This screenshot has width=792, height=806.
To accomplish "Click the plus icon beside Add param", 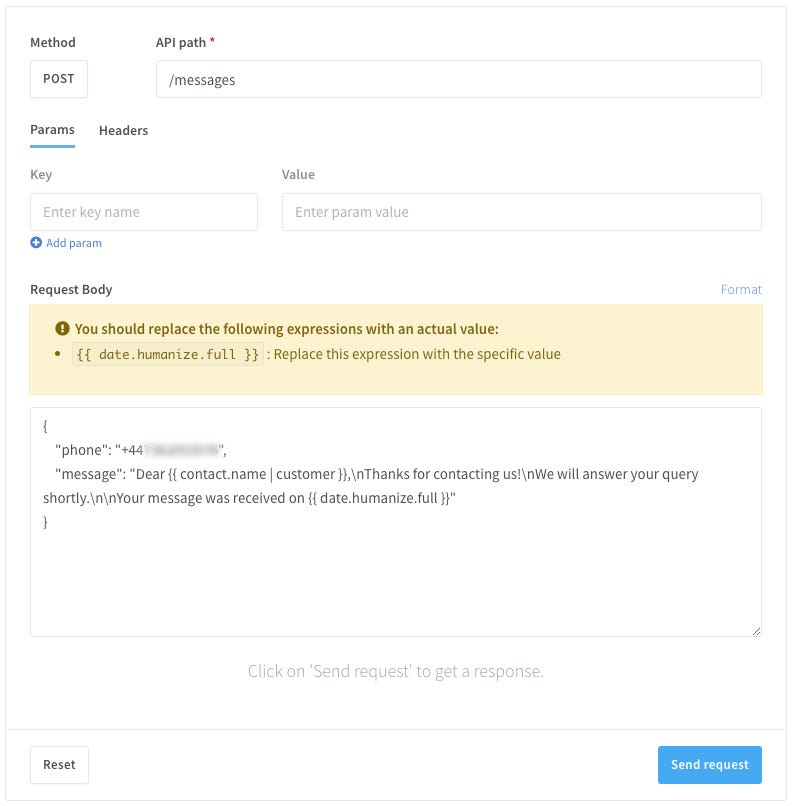I will (x=36, y=243).
